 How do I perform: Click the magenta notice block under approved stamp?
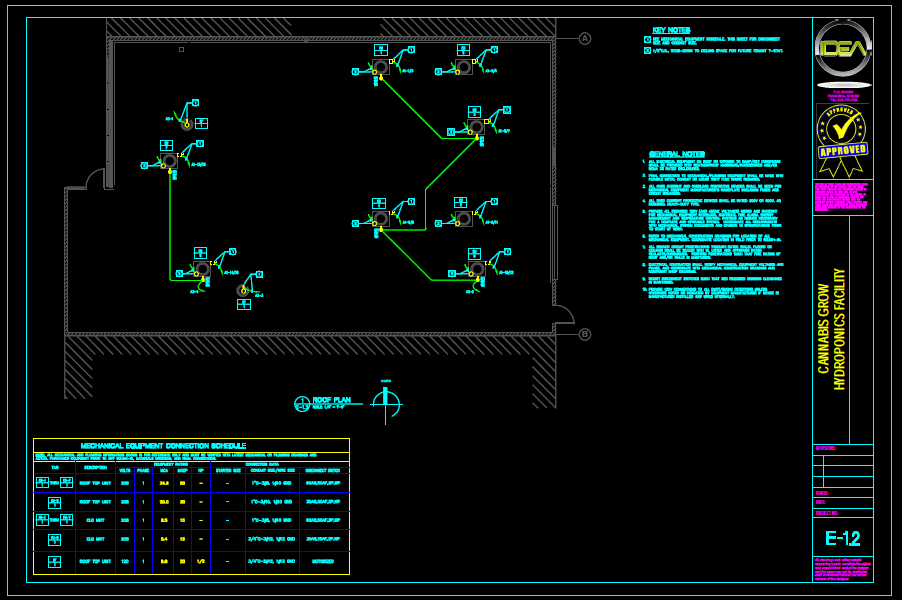[842, 197]
